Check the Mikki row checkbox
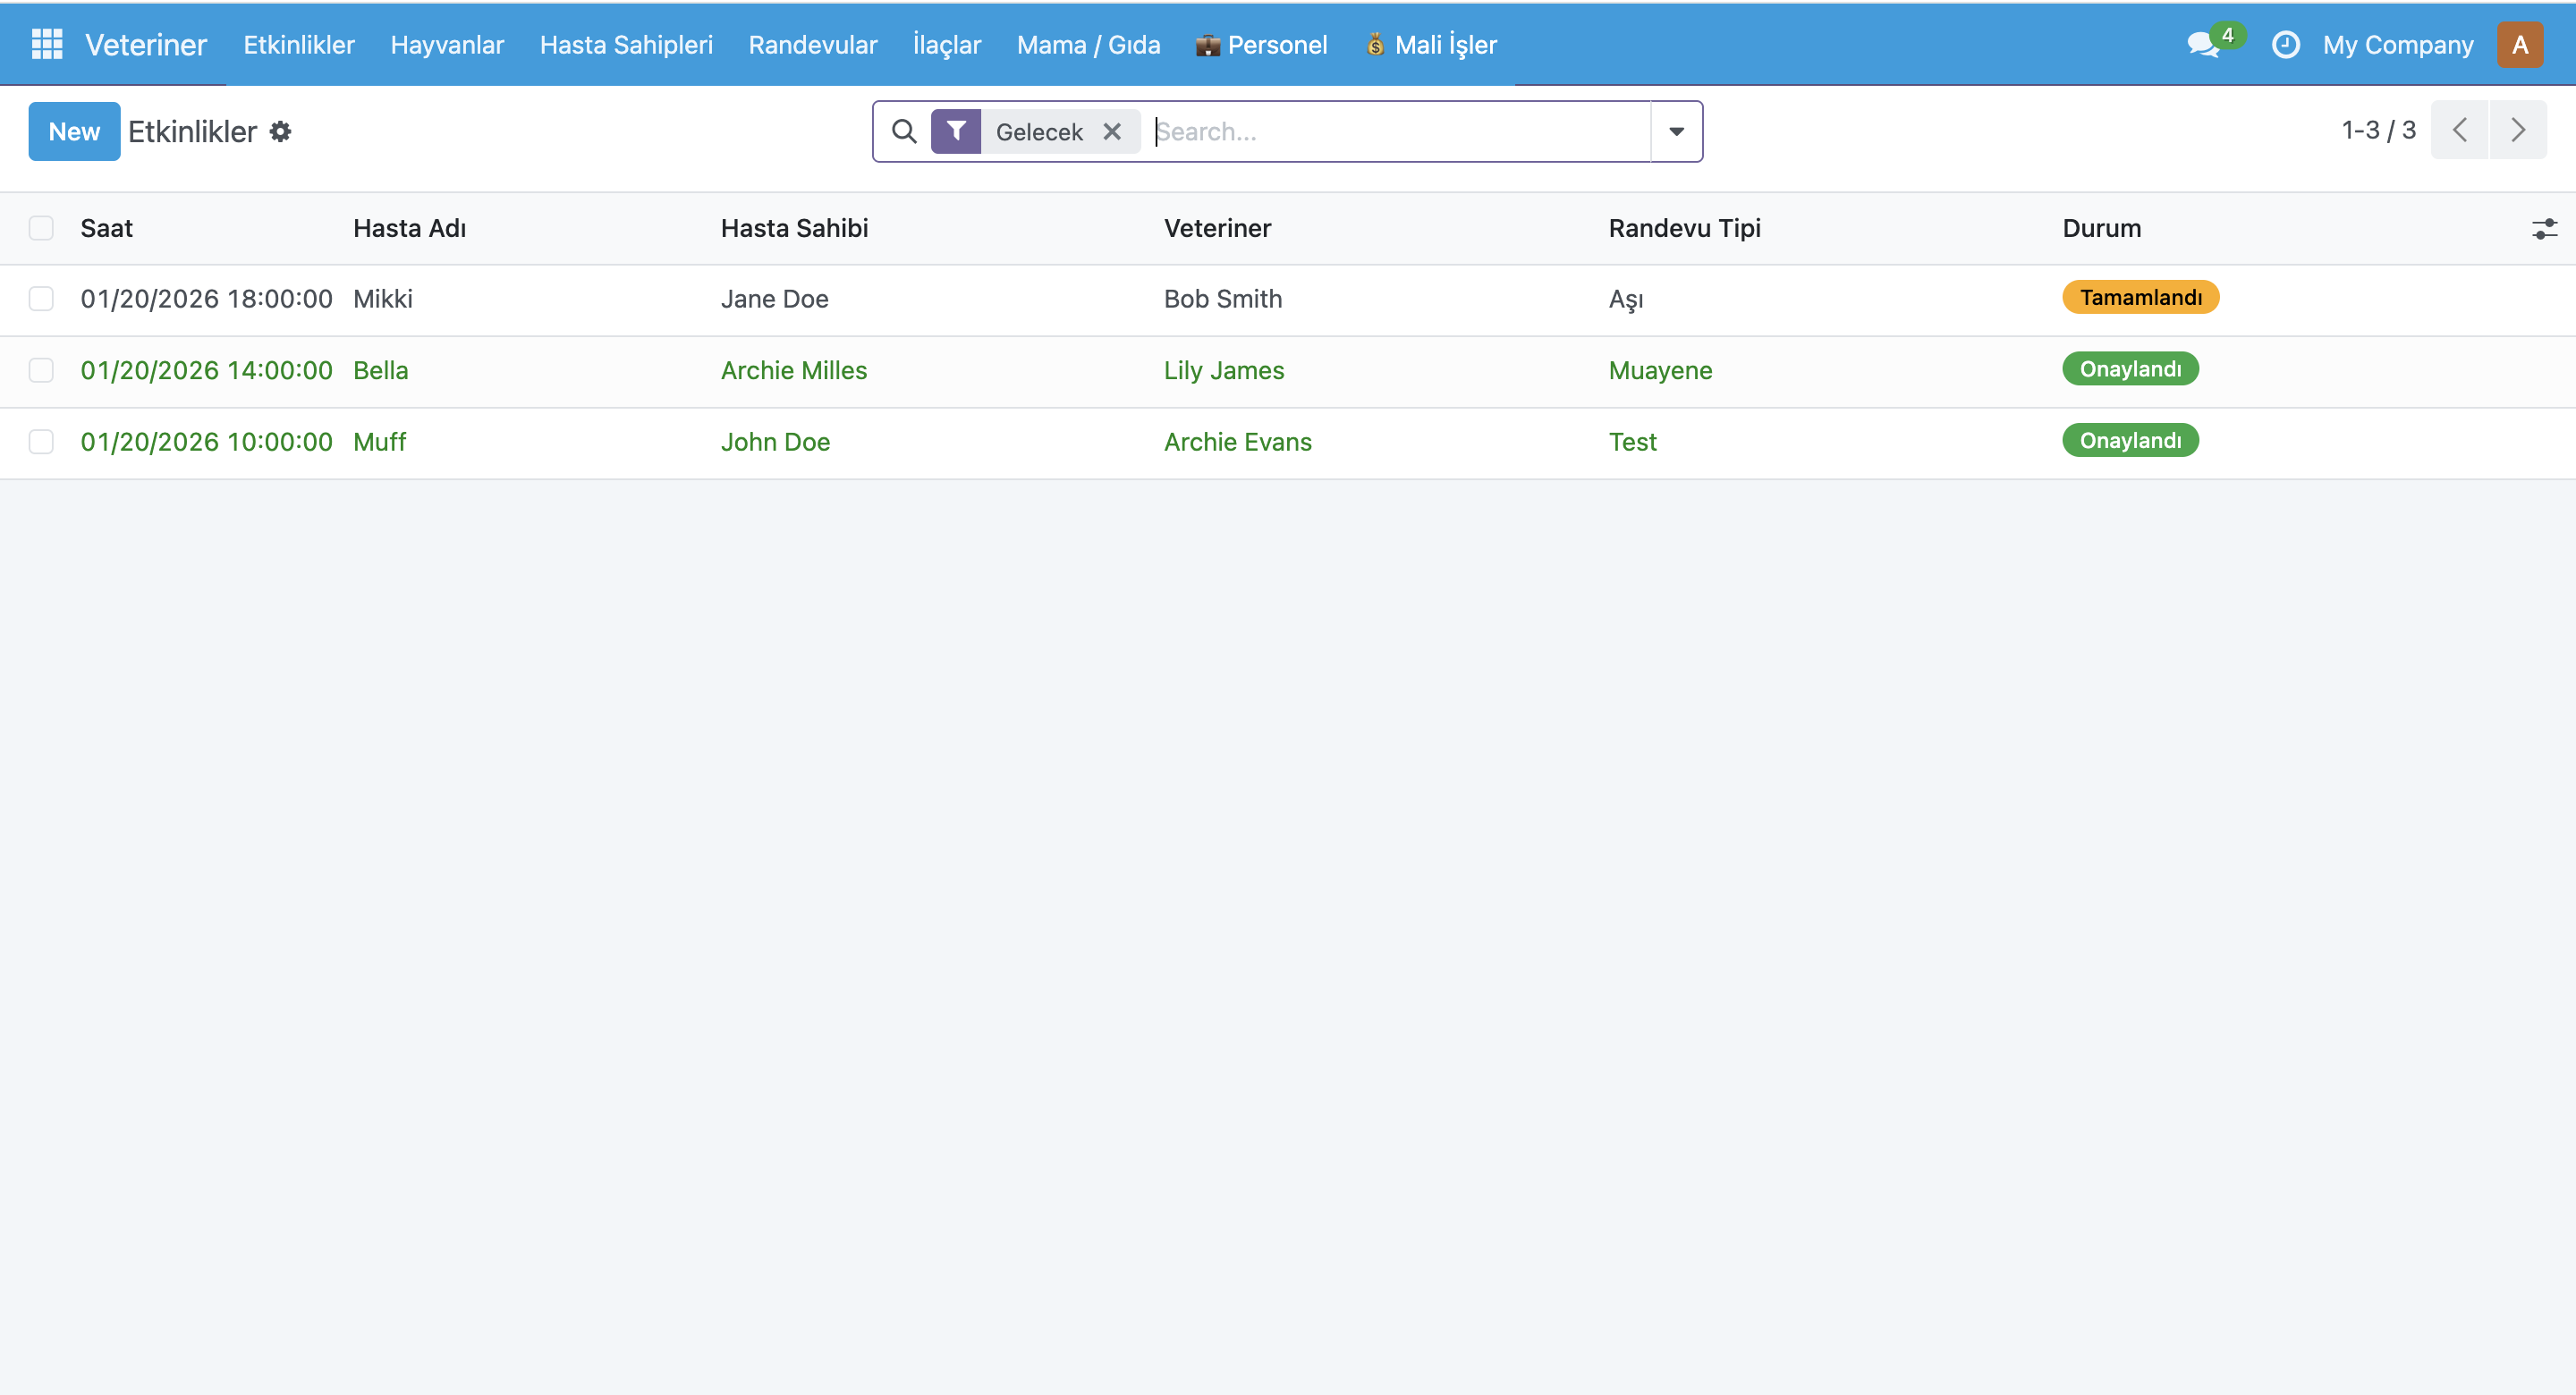Screen dimensions: 2576x1395 pyautogui.click(x=41, y=299)
